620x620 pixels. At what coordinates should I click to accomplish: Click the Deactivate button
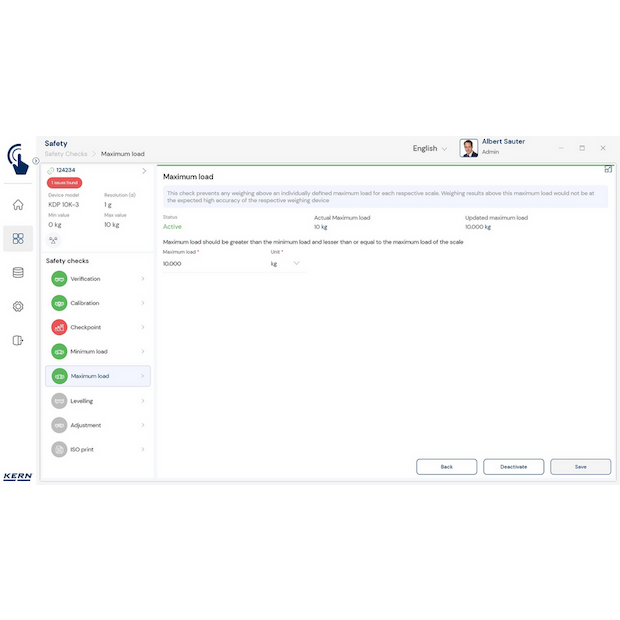[513, 467]
